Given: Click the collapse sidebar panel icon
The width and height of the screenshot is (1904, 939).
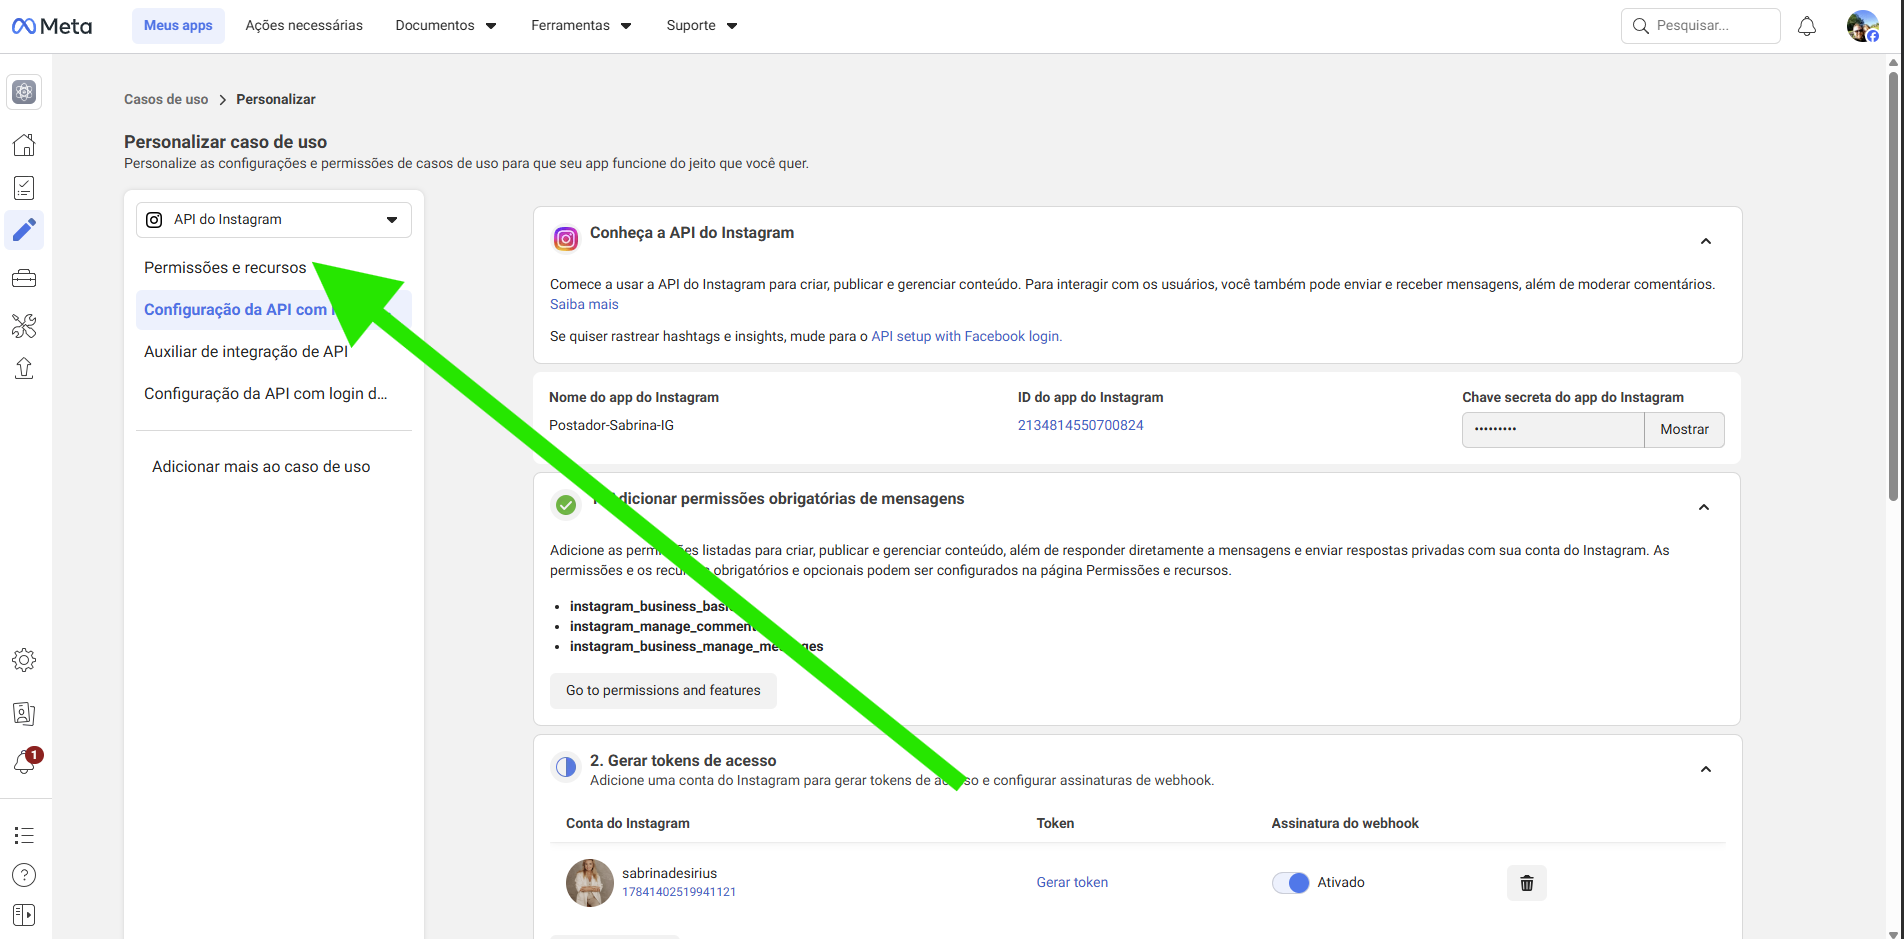Looking at the screenshot, I should [x=24, y=915].
